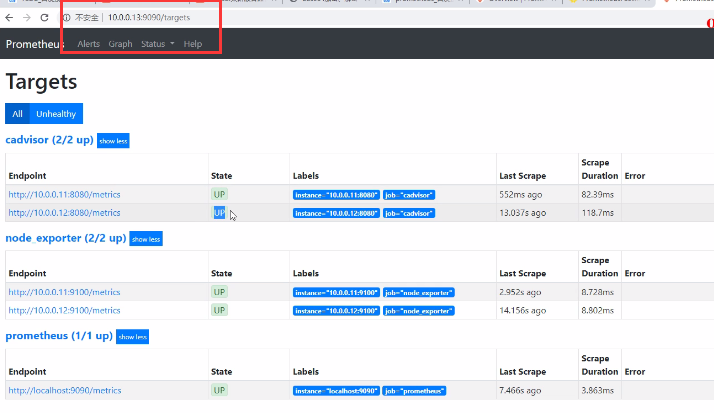714x413 pixels.
Task: Click last scrape value 14.156s ago
Action: [x=522, y=310]
